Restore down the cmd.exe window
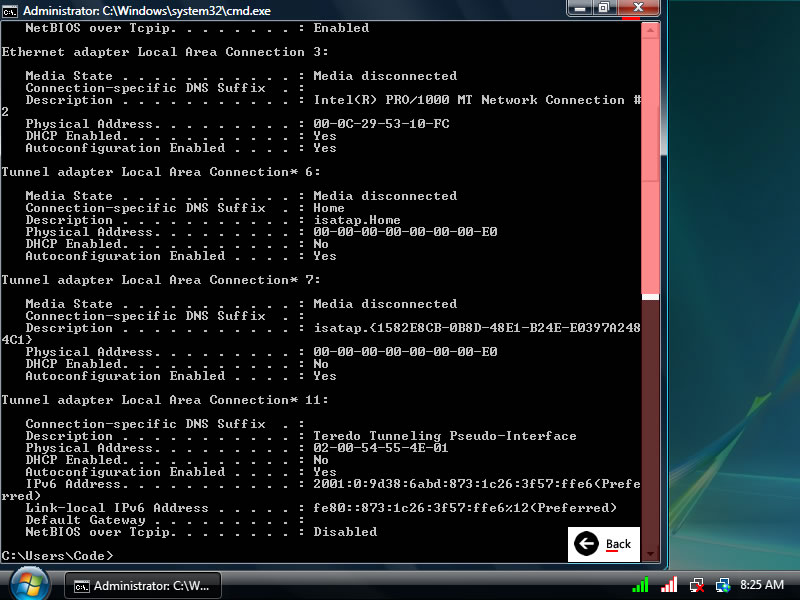This screenshot has height=600, width=800. click(x=605, y=8)
